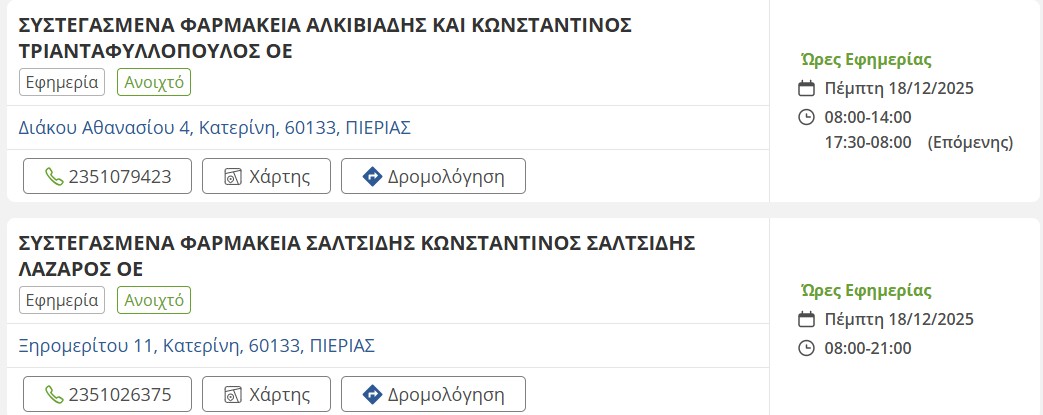The height and width of the screenshot is (415, 1043).
Task: Get Δρομολόγηση to Ξηρομερίτου 11
Action: pyautogui.click(x=433, y=394)
